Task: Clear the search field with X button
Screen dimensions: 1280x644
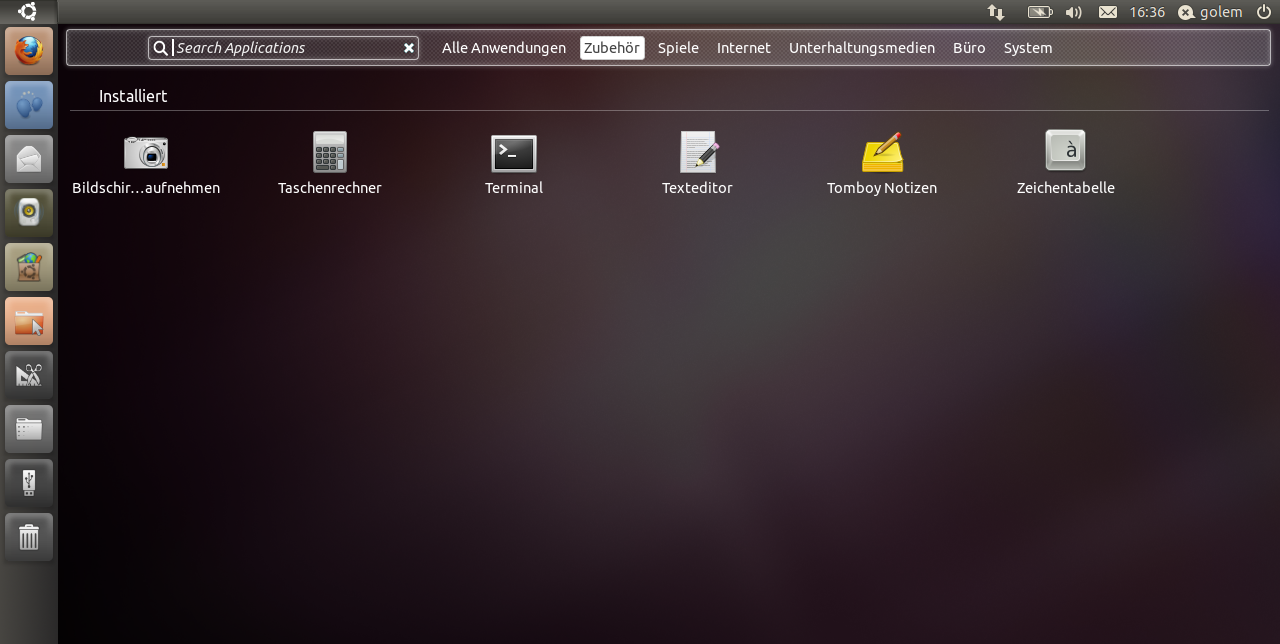Action: point(409,48)
